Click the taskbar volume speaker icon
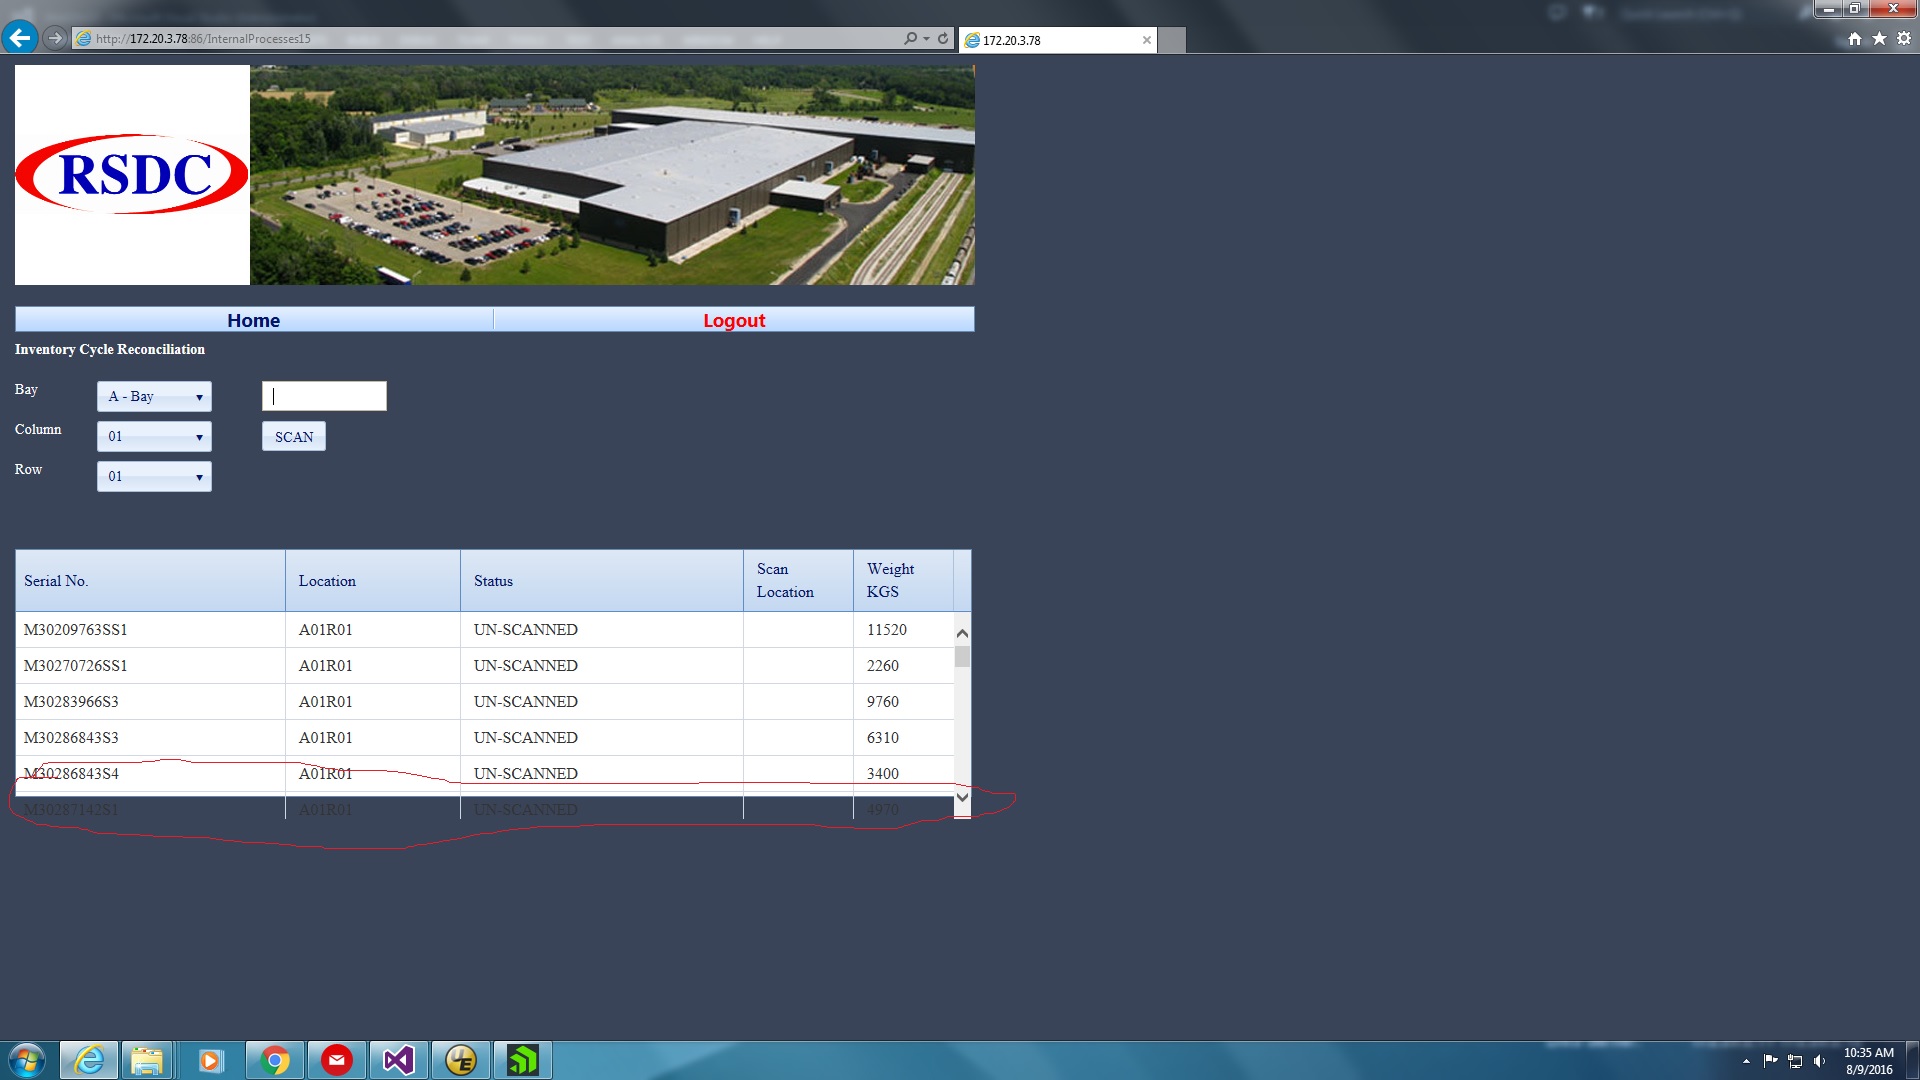1920x1080 pixels. coord(1819,1061)
